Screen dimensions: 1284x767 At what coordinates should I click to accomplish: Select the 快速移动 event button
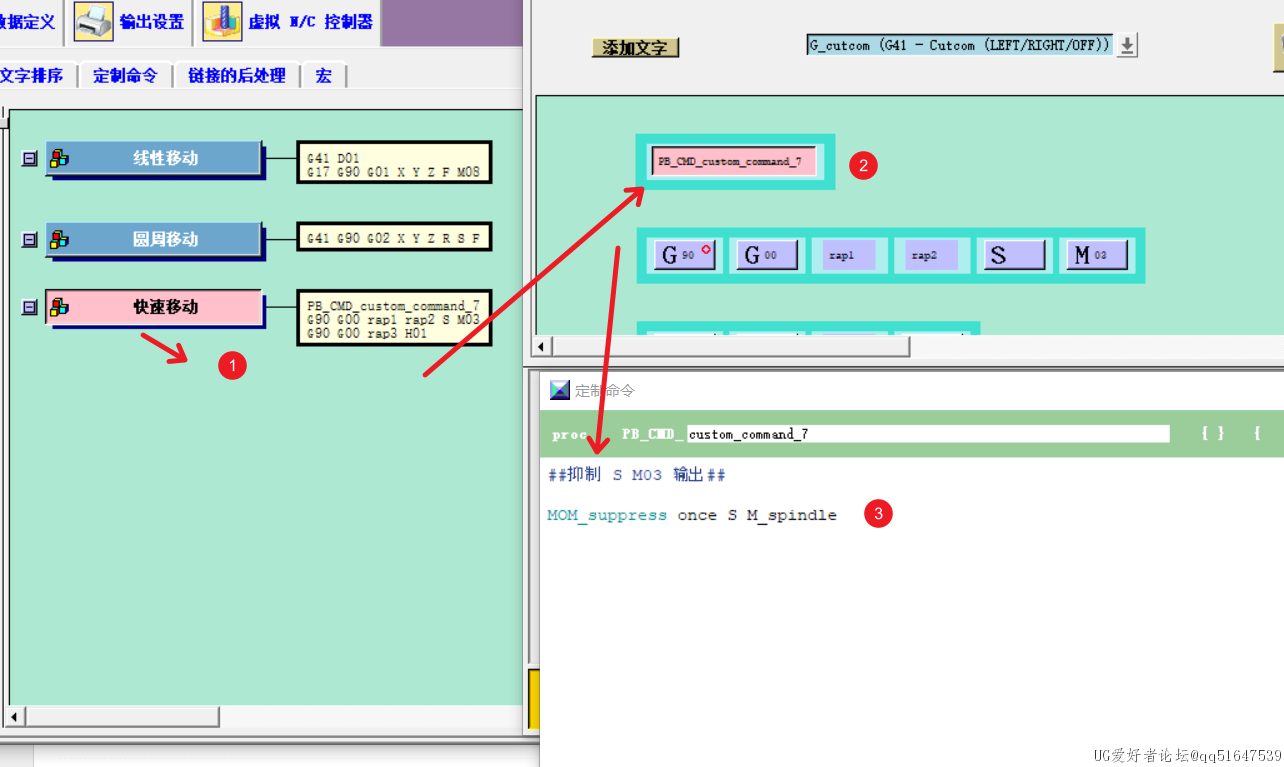tap(154, 308)
